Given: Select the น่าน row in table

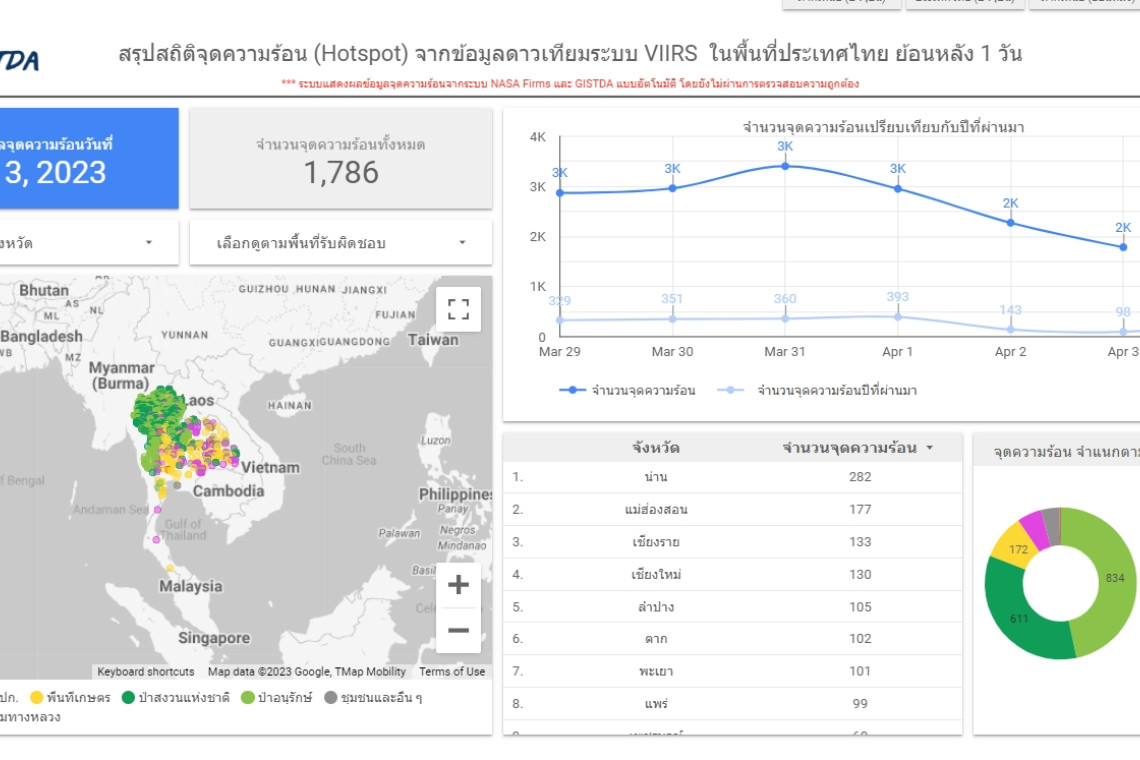Looking at the screenshot, I should point(655,477).
